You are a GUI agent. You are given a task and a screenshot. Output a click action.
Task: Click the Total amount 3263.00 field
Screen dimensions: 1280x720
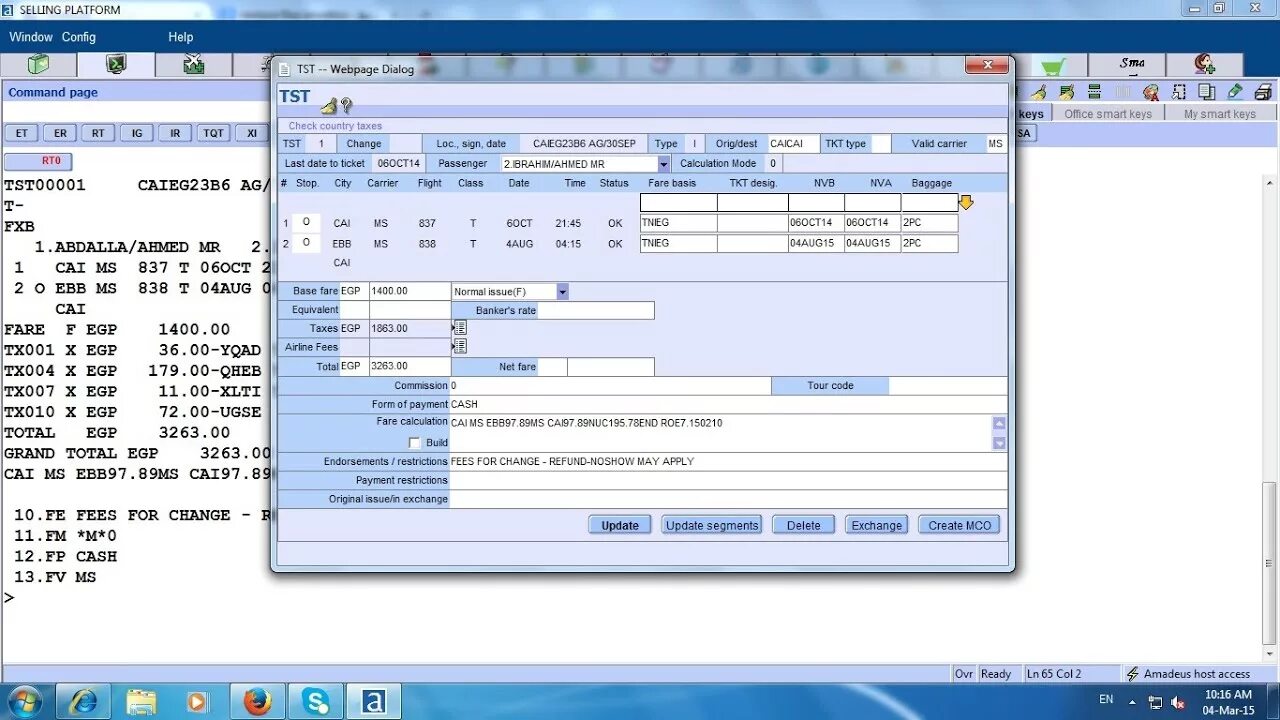[x=410, y=367]
